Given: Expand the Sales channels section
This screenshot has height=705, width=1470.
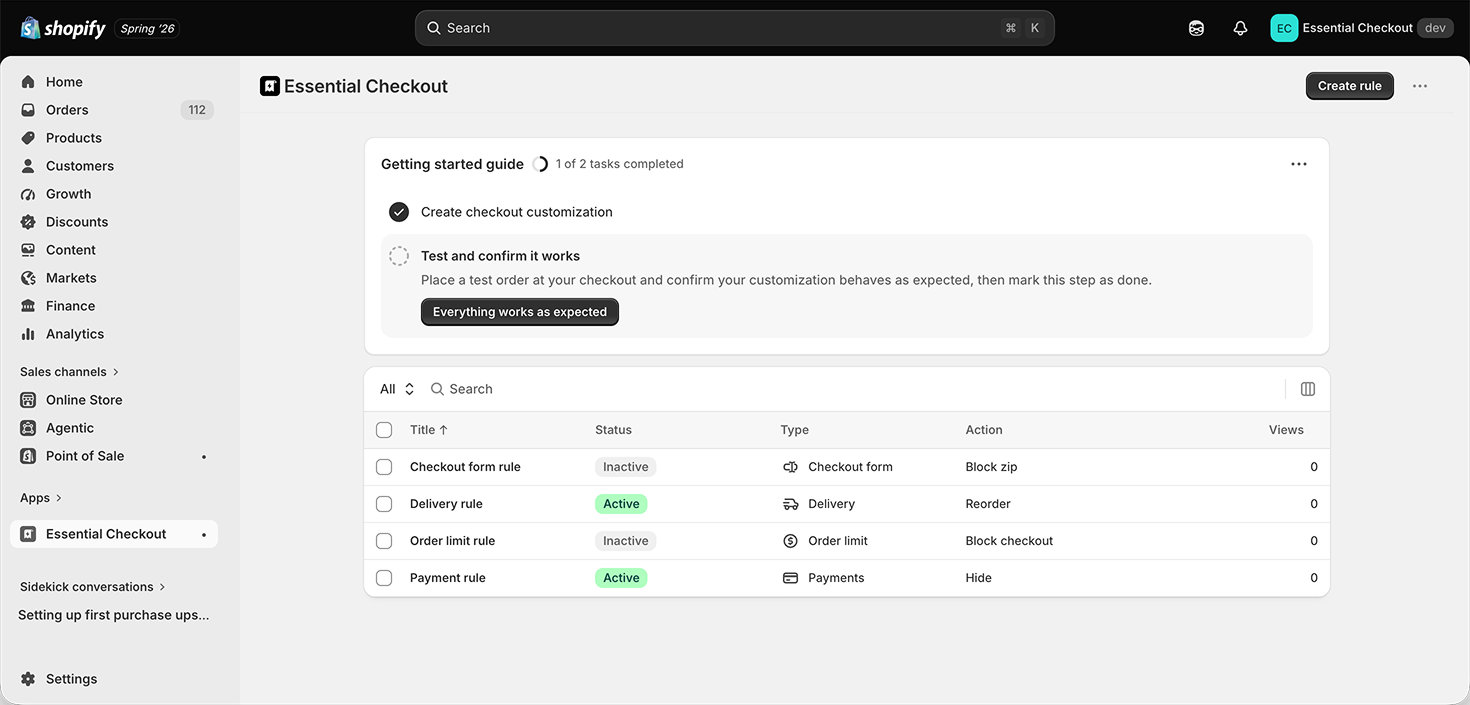Looking at the screenshot, I should point(69,372).
